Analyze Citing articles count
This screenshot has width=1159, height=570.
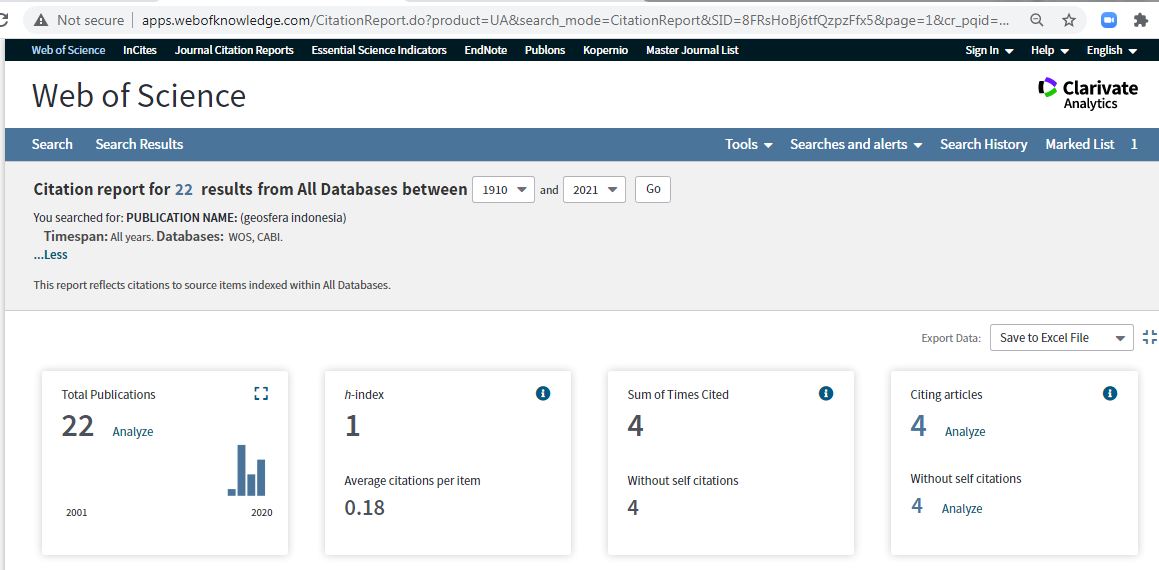(x=965, y=432)
